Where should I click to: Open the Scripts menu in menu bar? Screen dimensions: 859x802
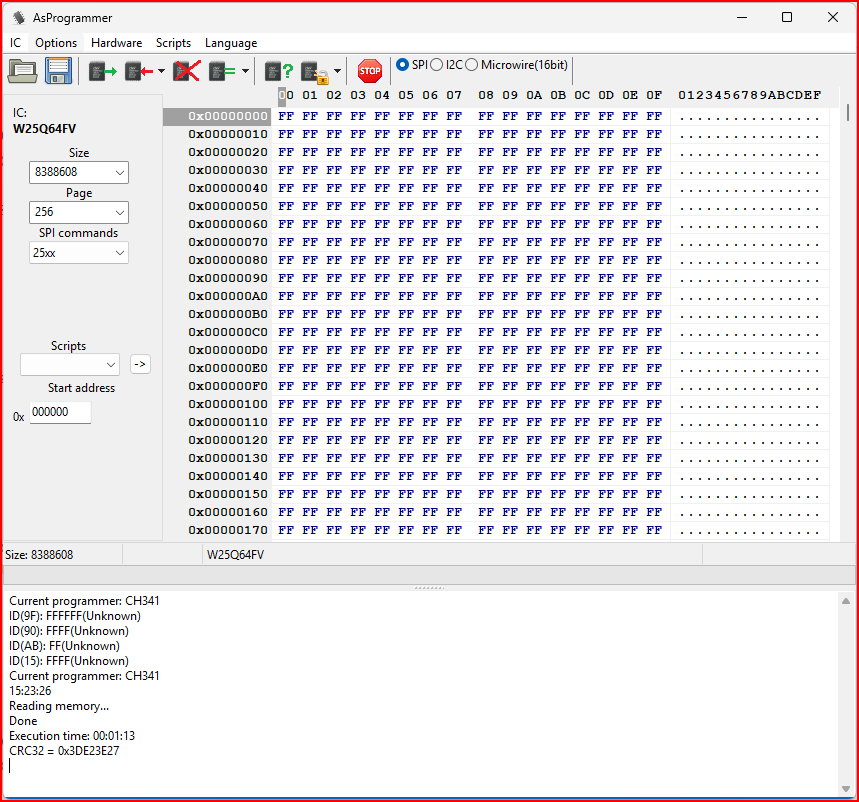[x=173, y=43]
